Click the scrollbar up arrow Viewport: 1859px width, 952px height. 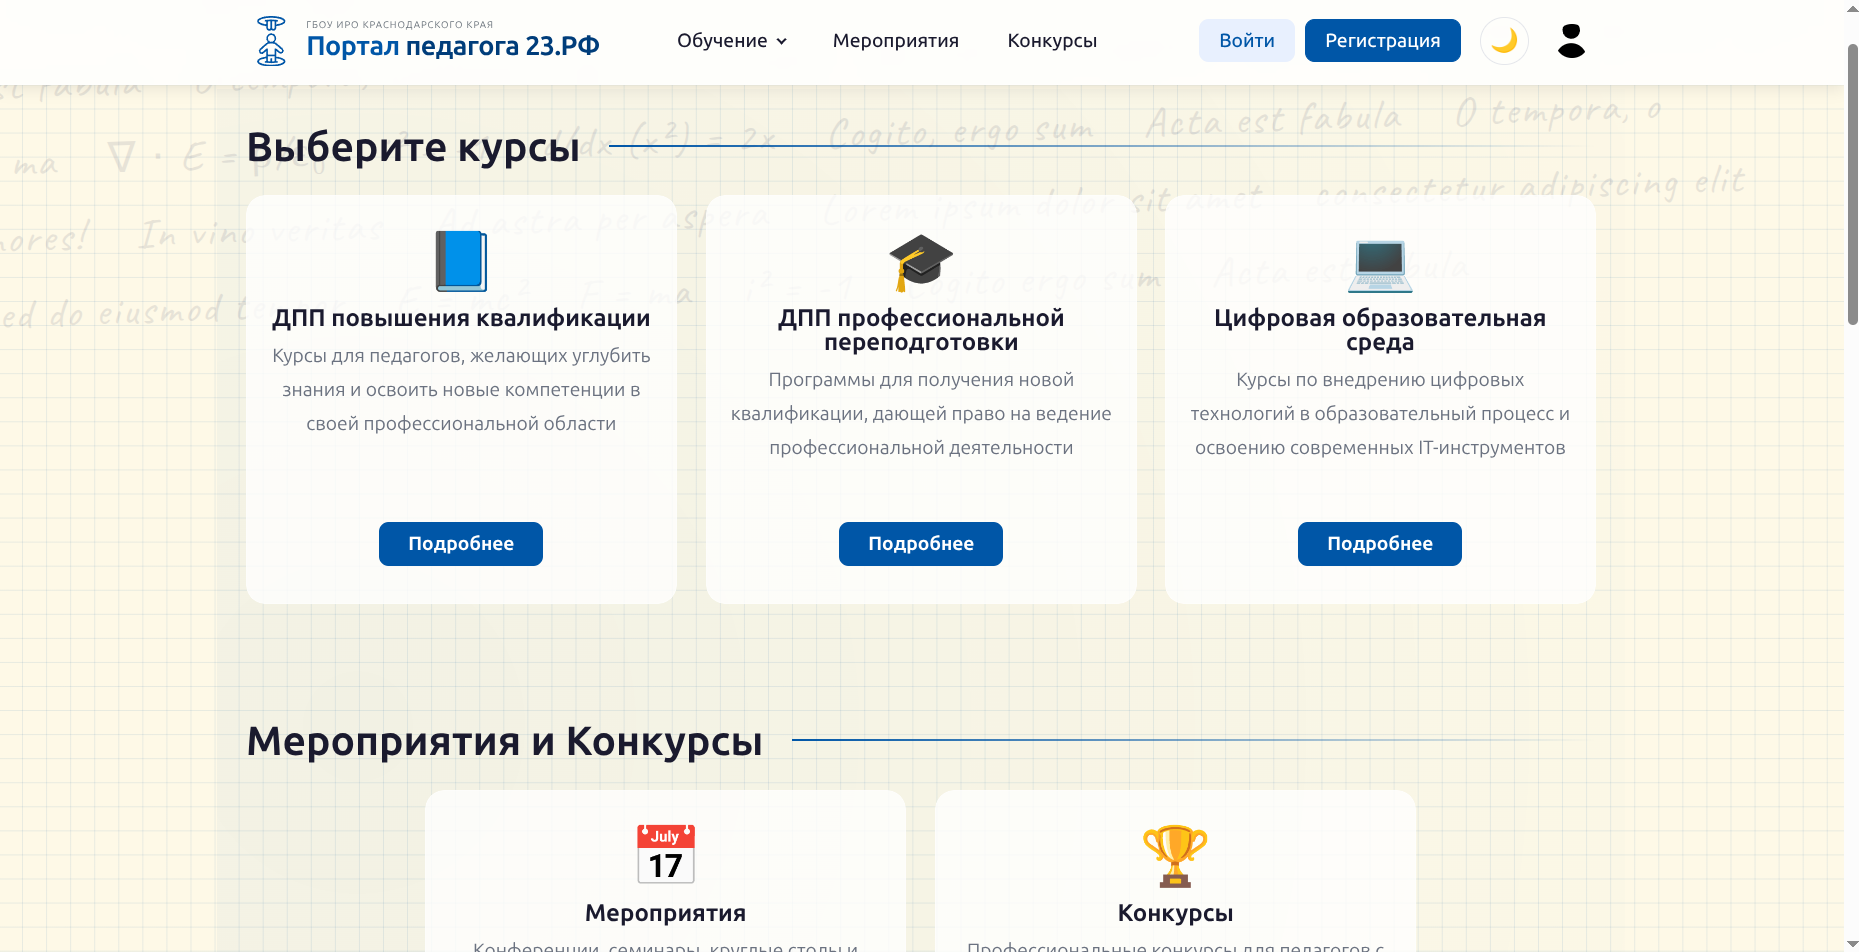click(x=1852, y=8)
